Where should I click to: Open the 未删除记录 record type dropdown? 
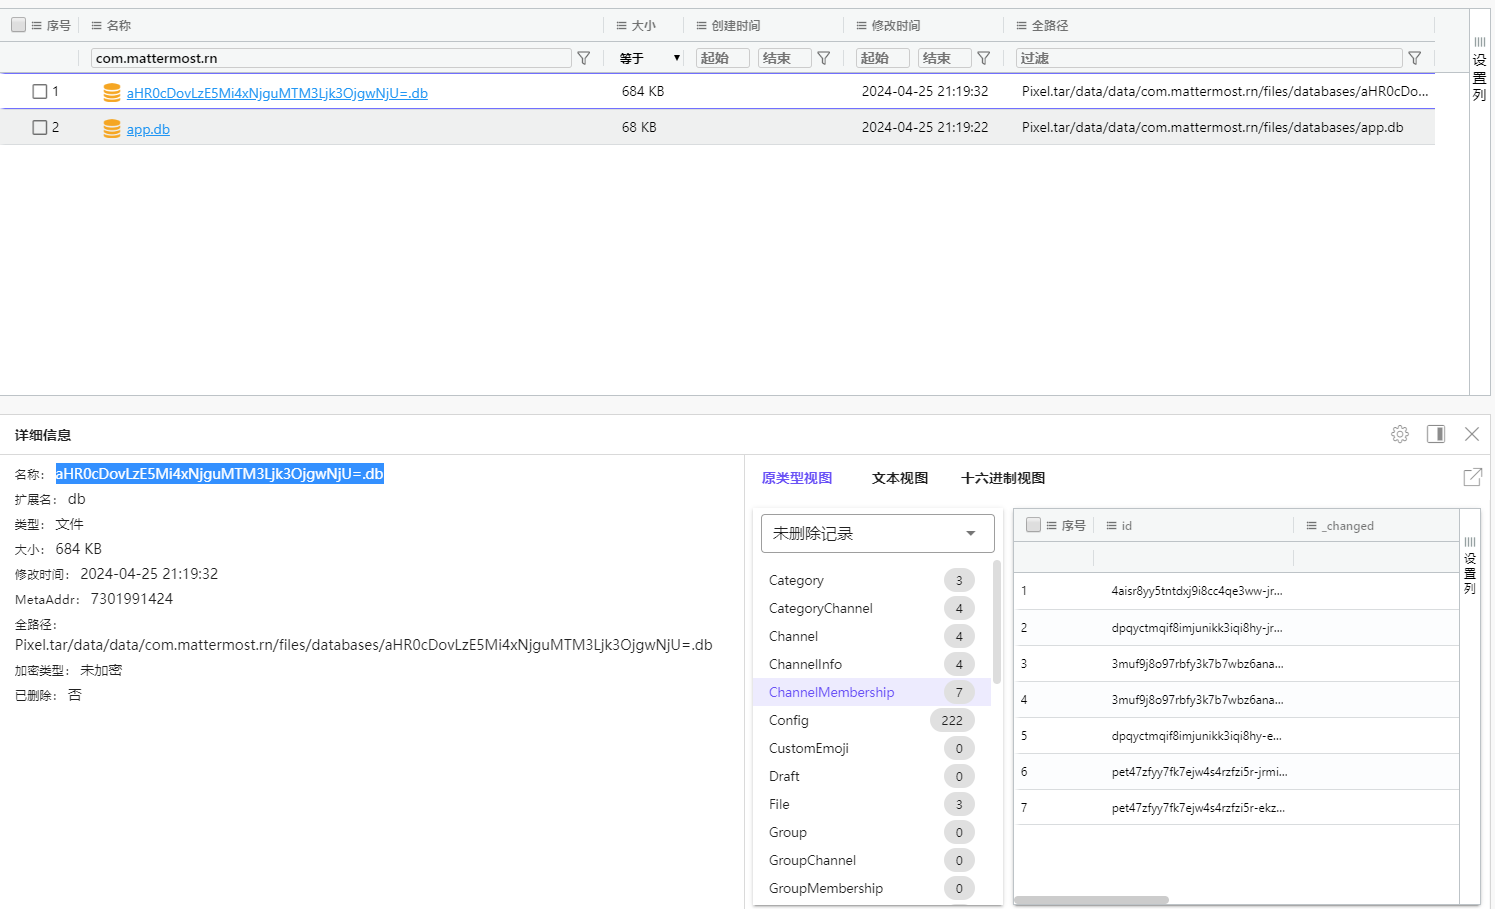877,533
